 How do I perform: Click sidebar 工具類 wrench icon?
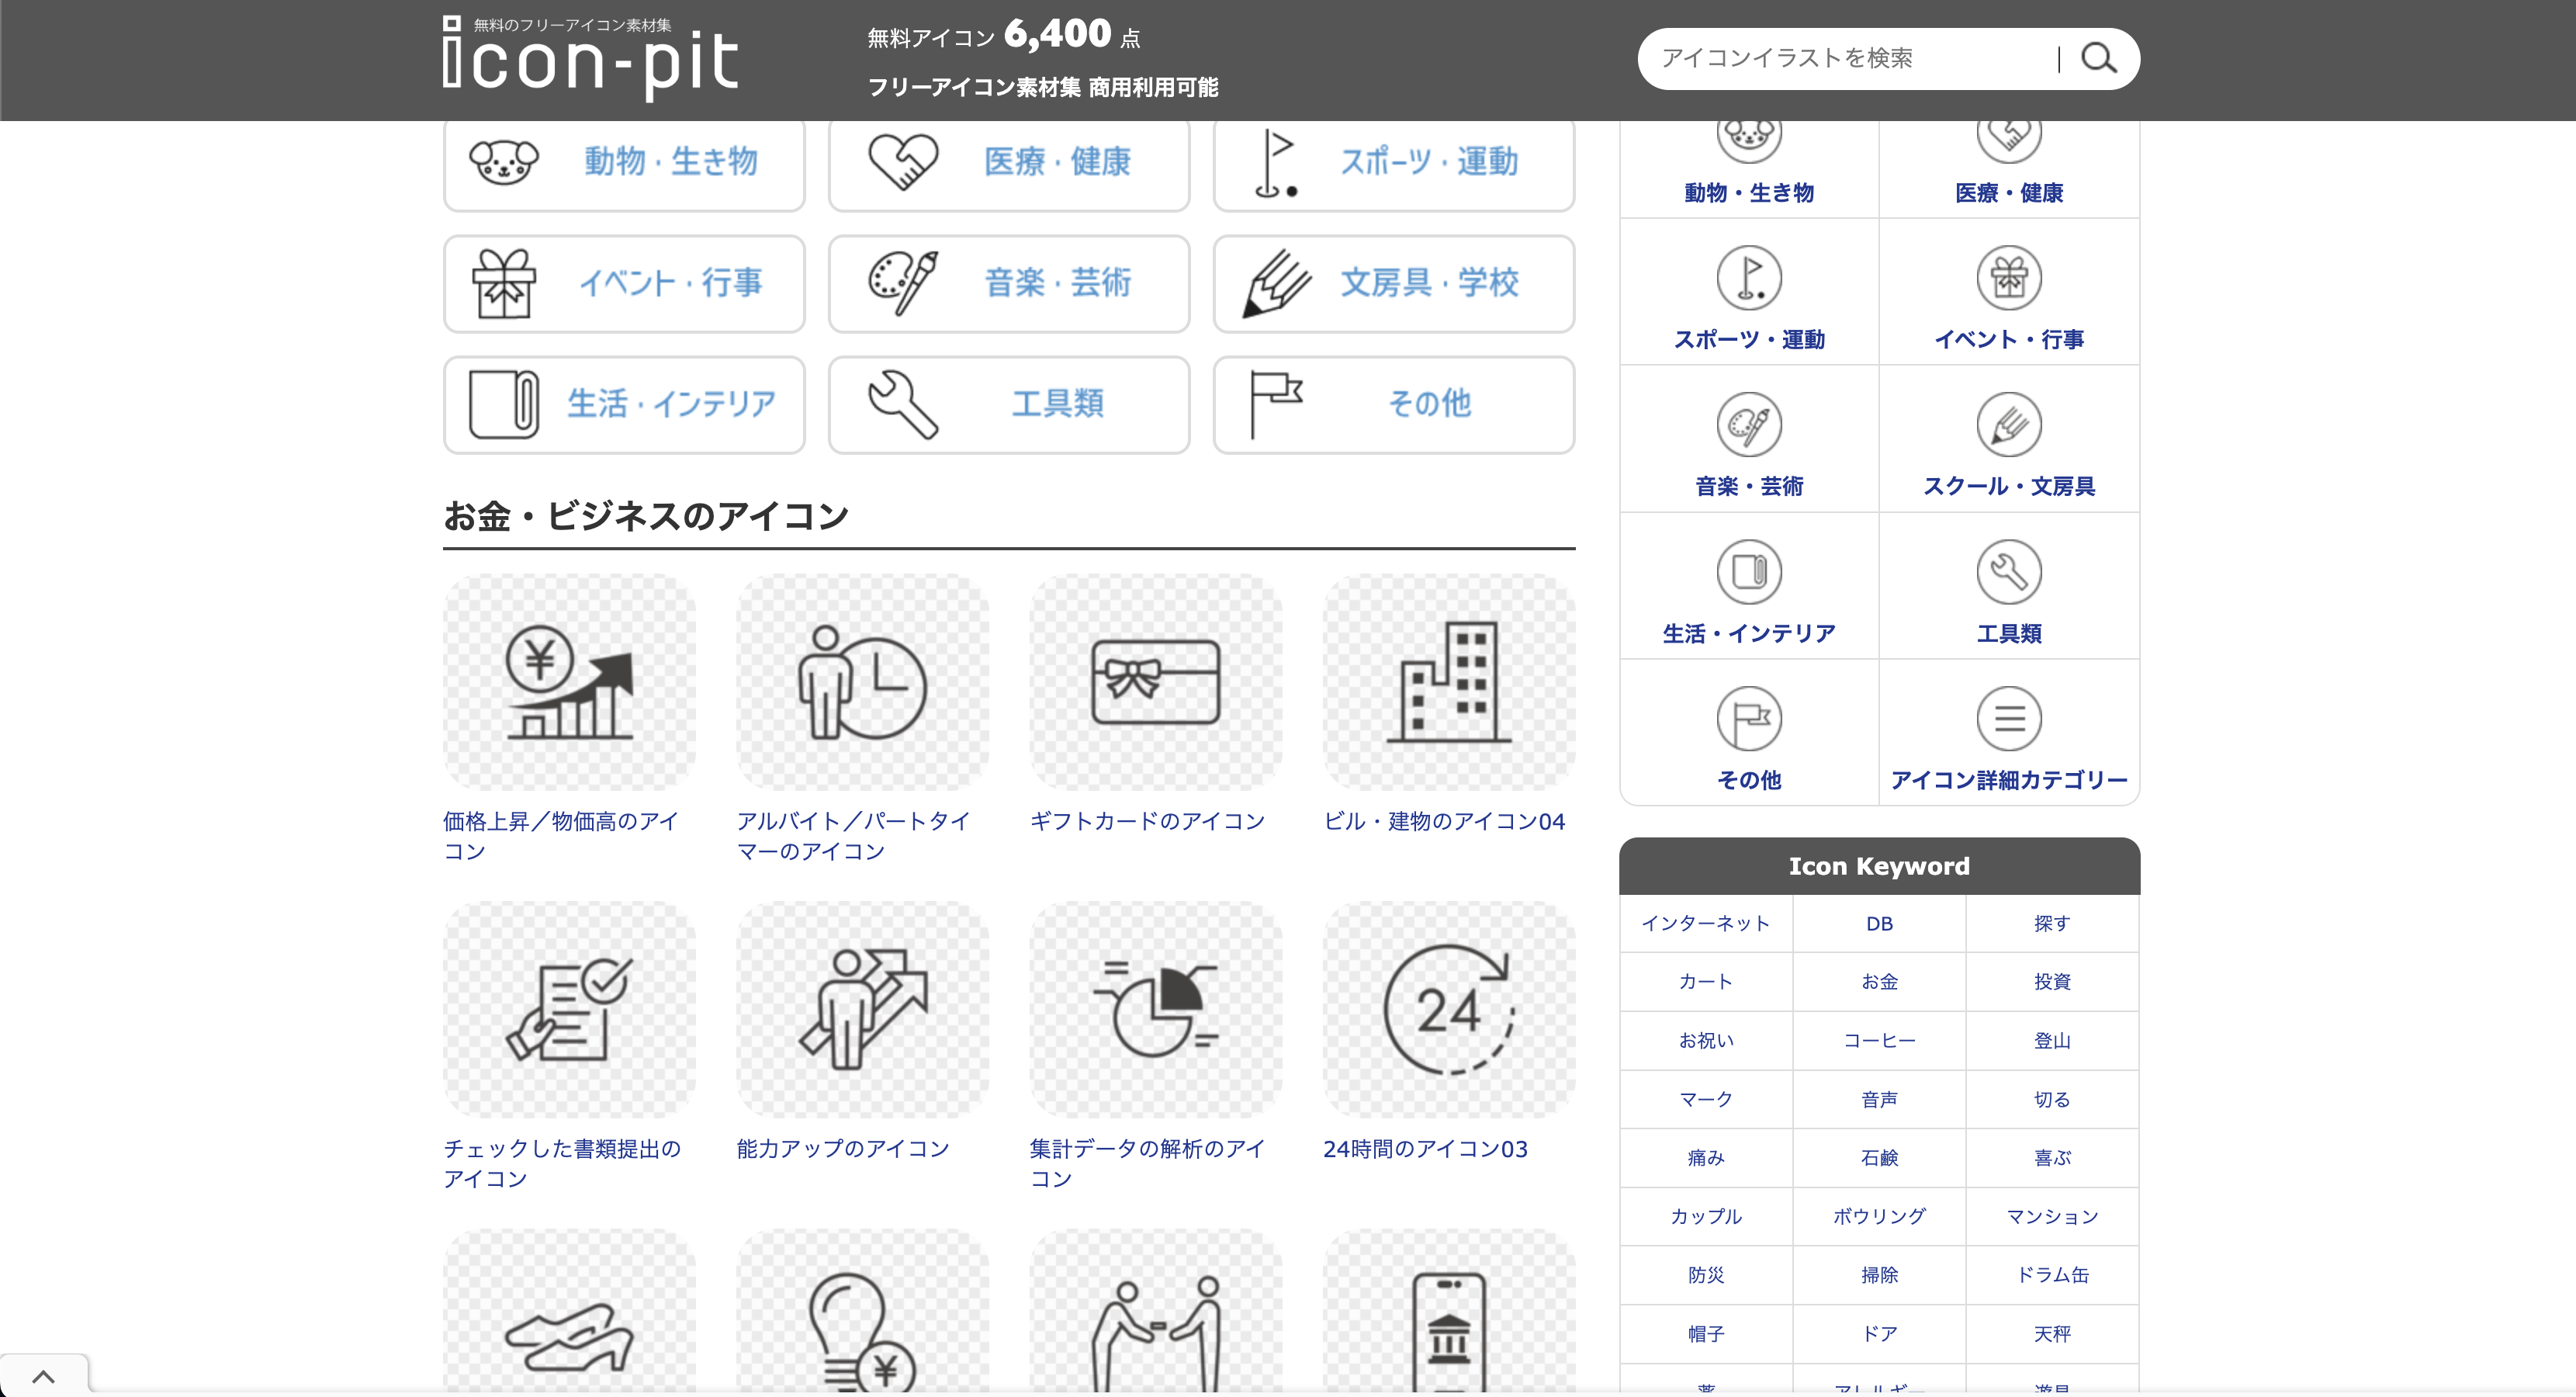tap(2009, 571)
